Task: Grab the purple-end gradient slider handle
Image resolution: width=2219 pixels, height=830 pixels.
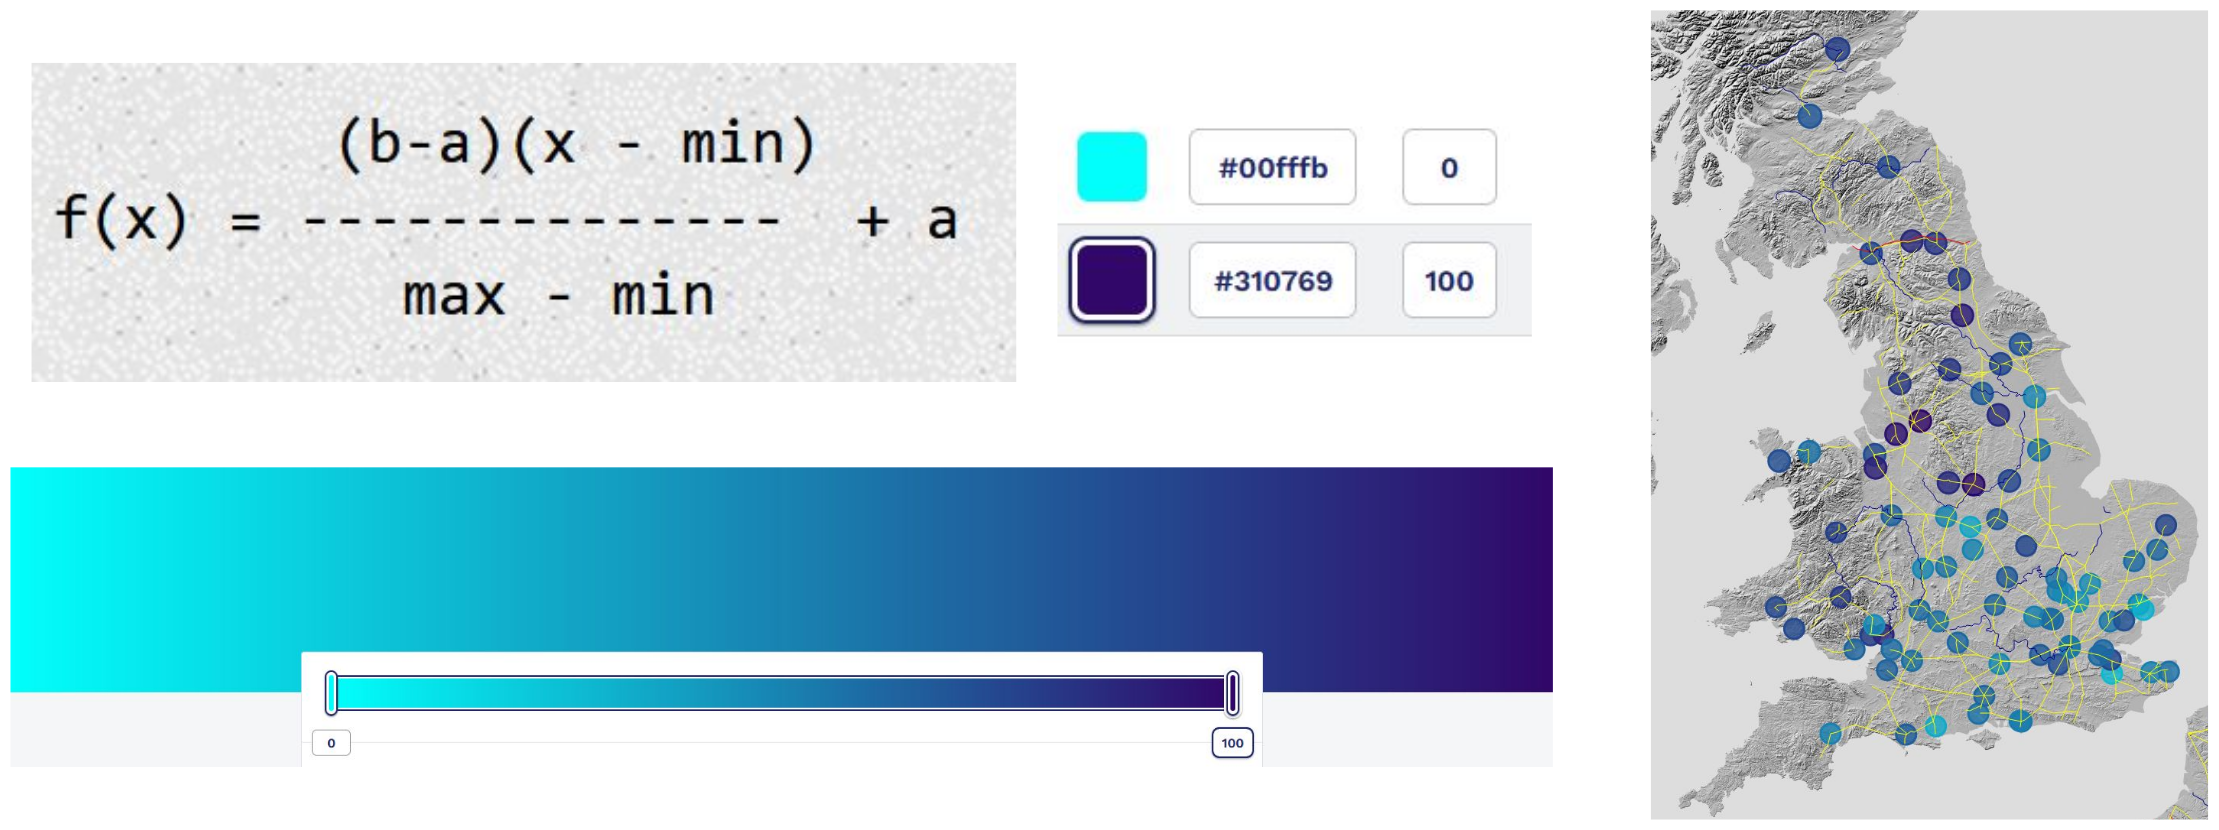Action: click(1232, 693)
